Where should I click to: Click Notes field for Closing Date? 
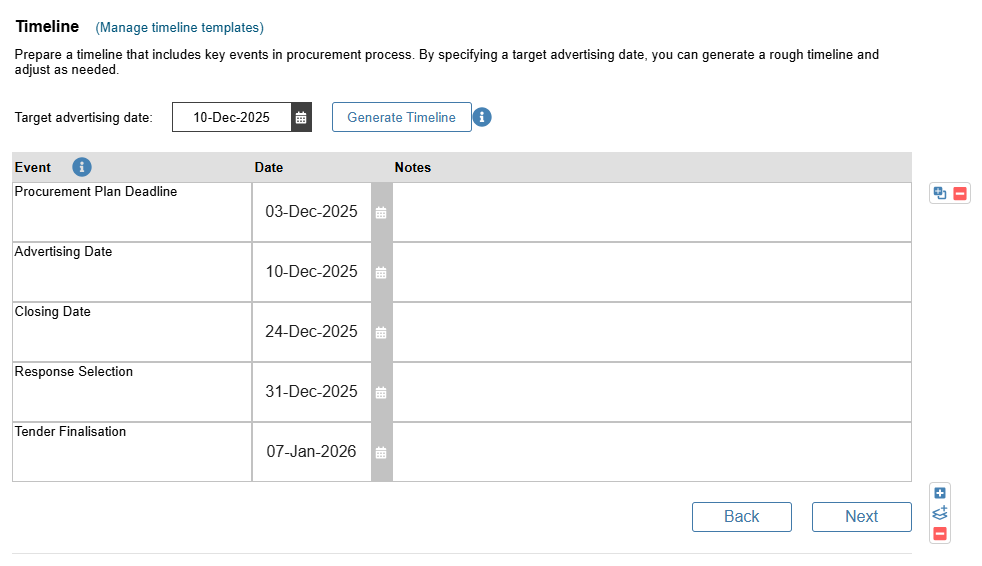click(652, 332)
